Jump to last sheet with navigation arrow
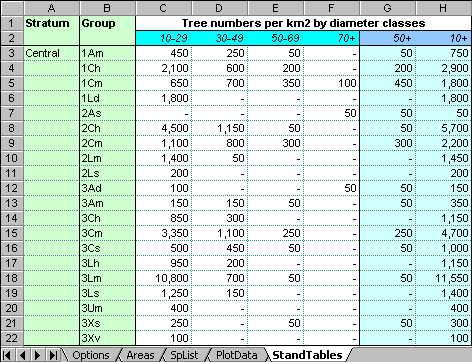Viewport: 472px width, 362px height. click(x=53, y=355)
